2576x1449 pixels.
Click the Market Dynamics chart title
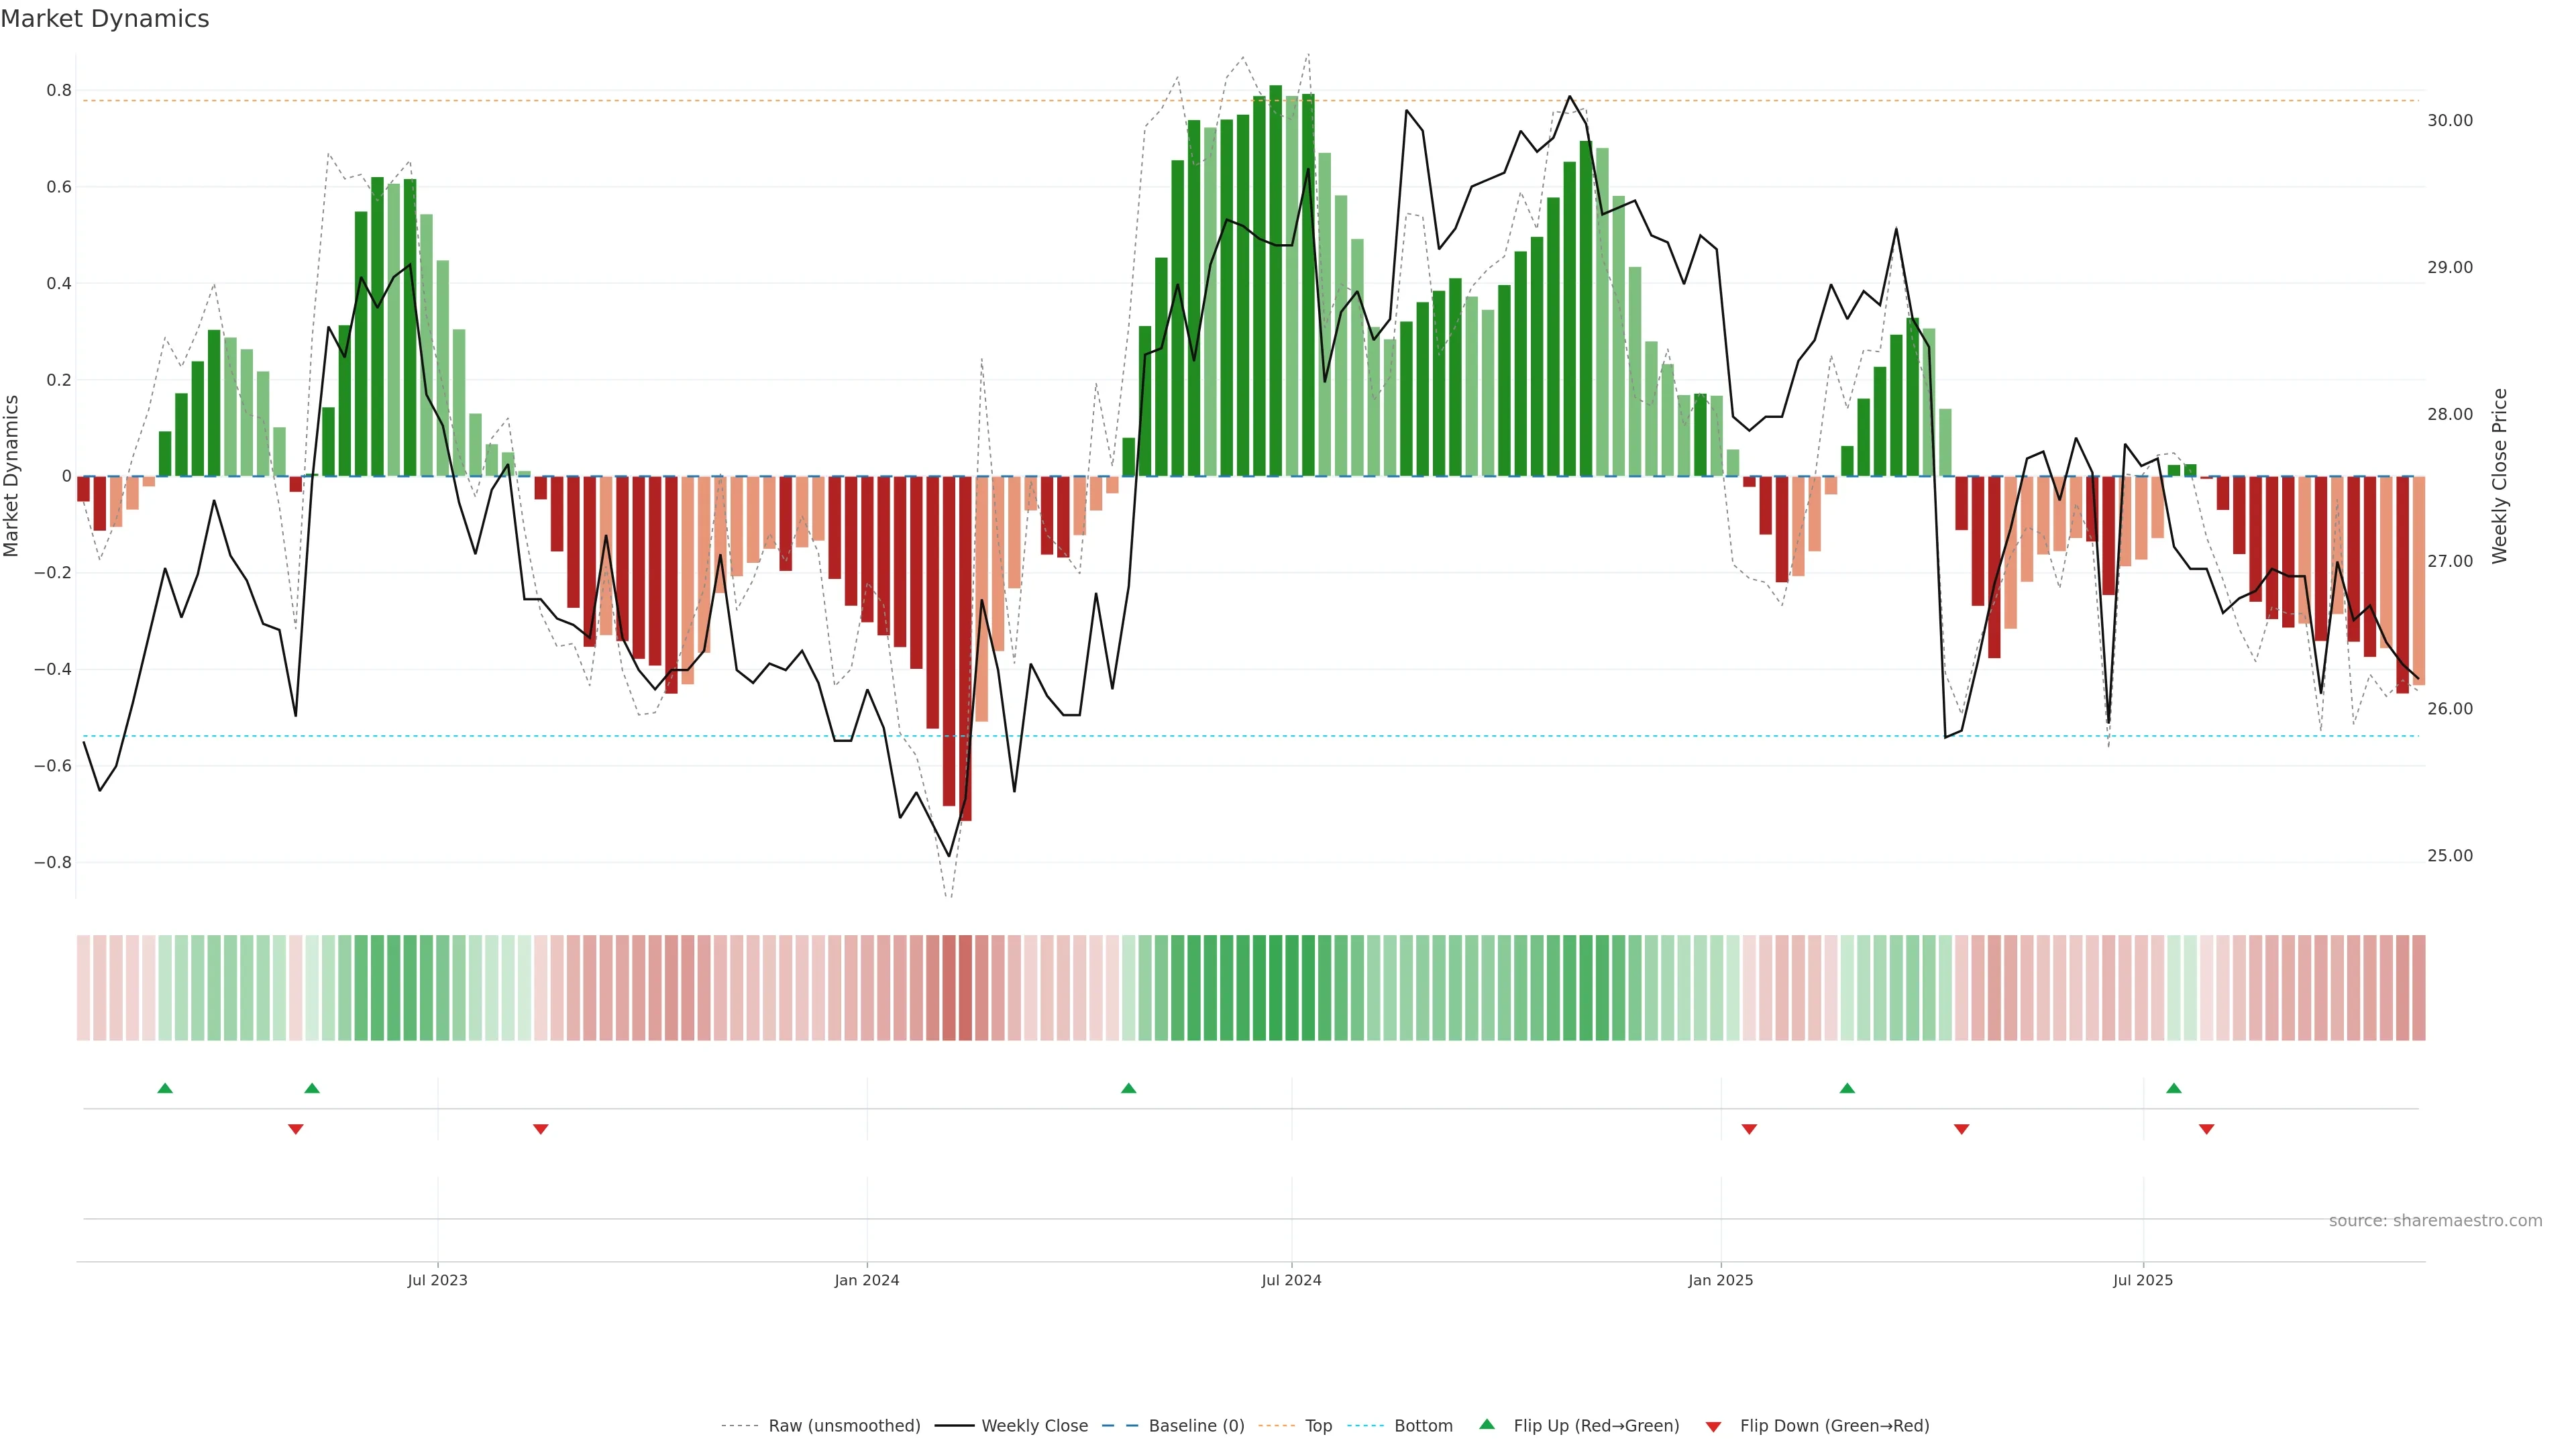[x=105, y=19]
